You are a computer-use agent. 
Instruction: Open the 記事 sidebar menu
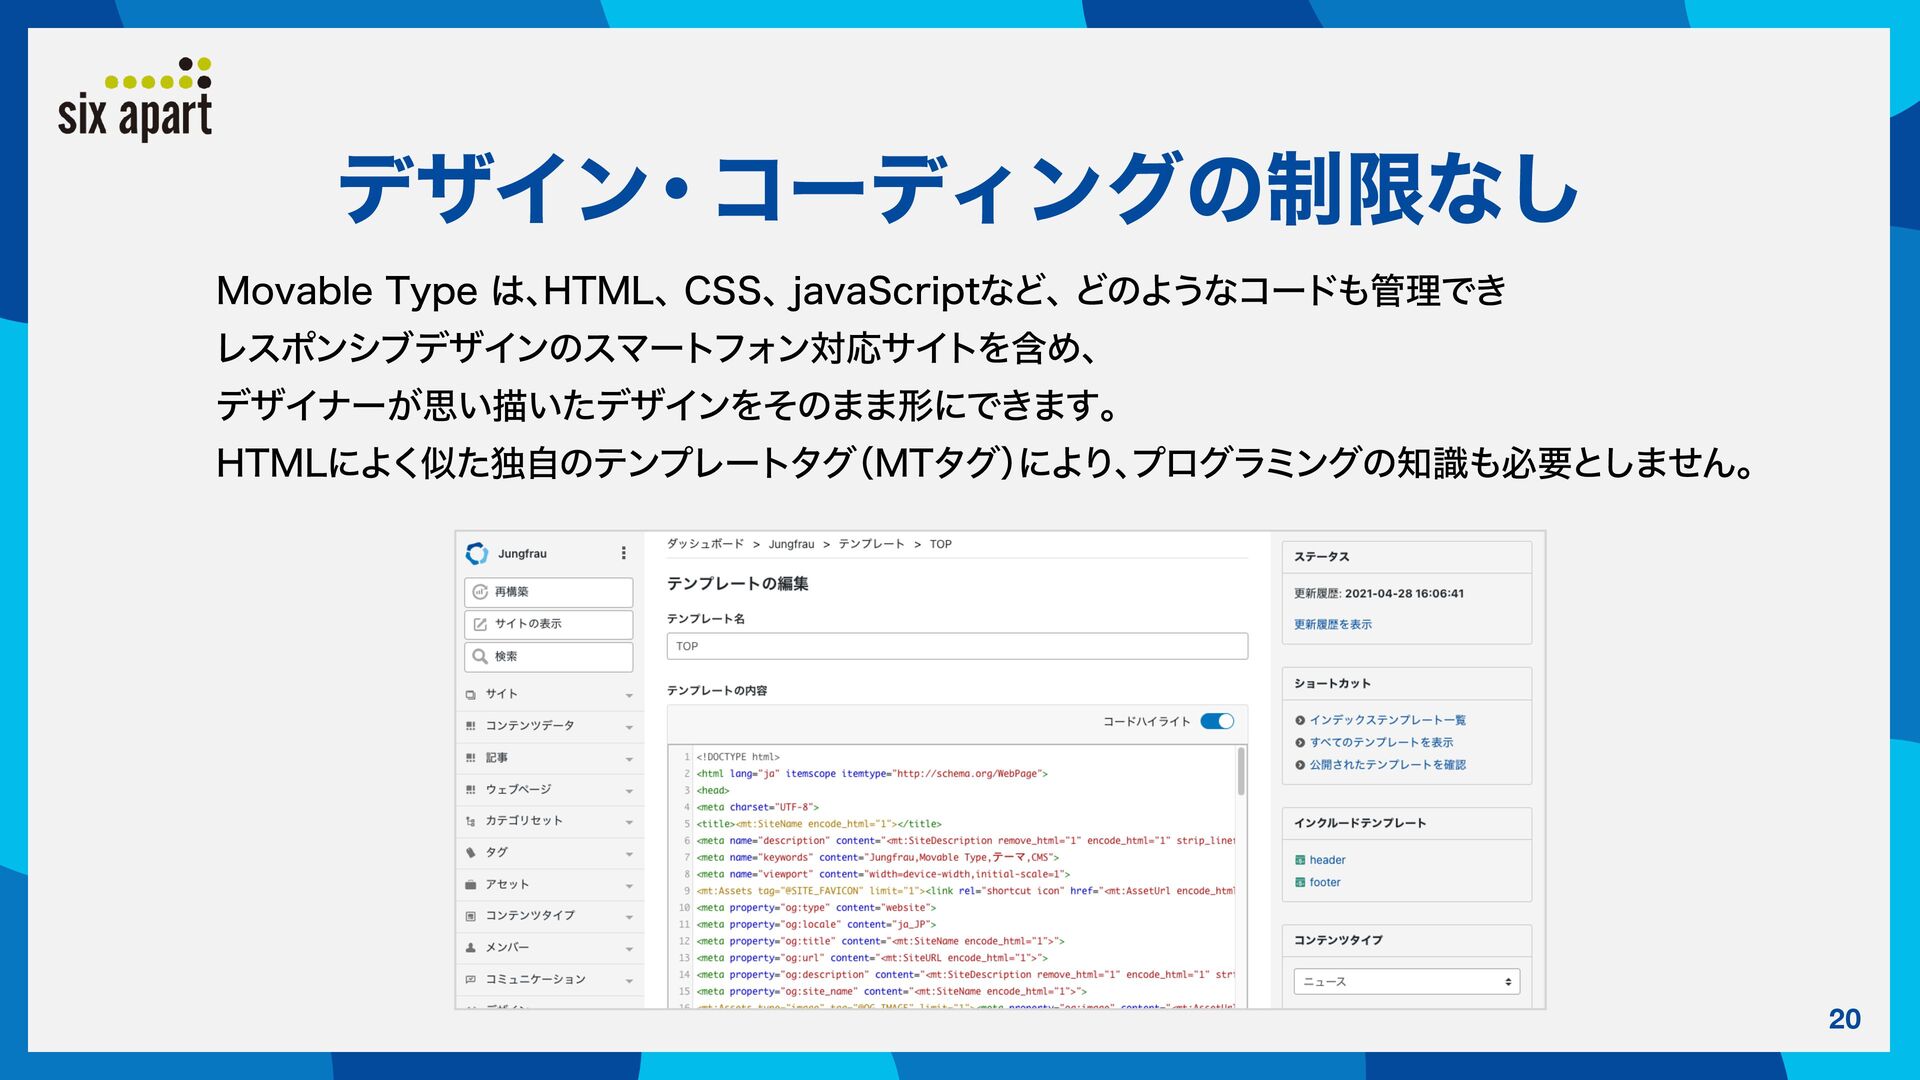549,758
